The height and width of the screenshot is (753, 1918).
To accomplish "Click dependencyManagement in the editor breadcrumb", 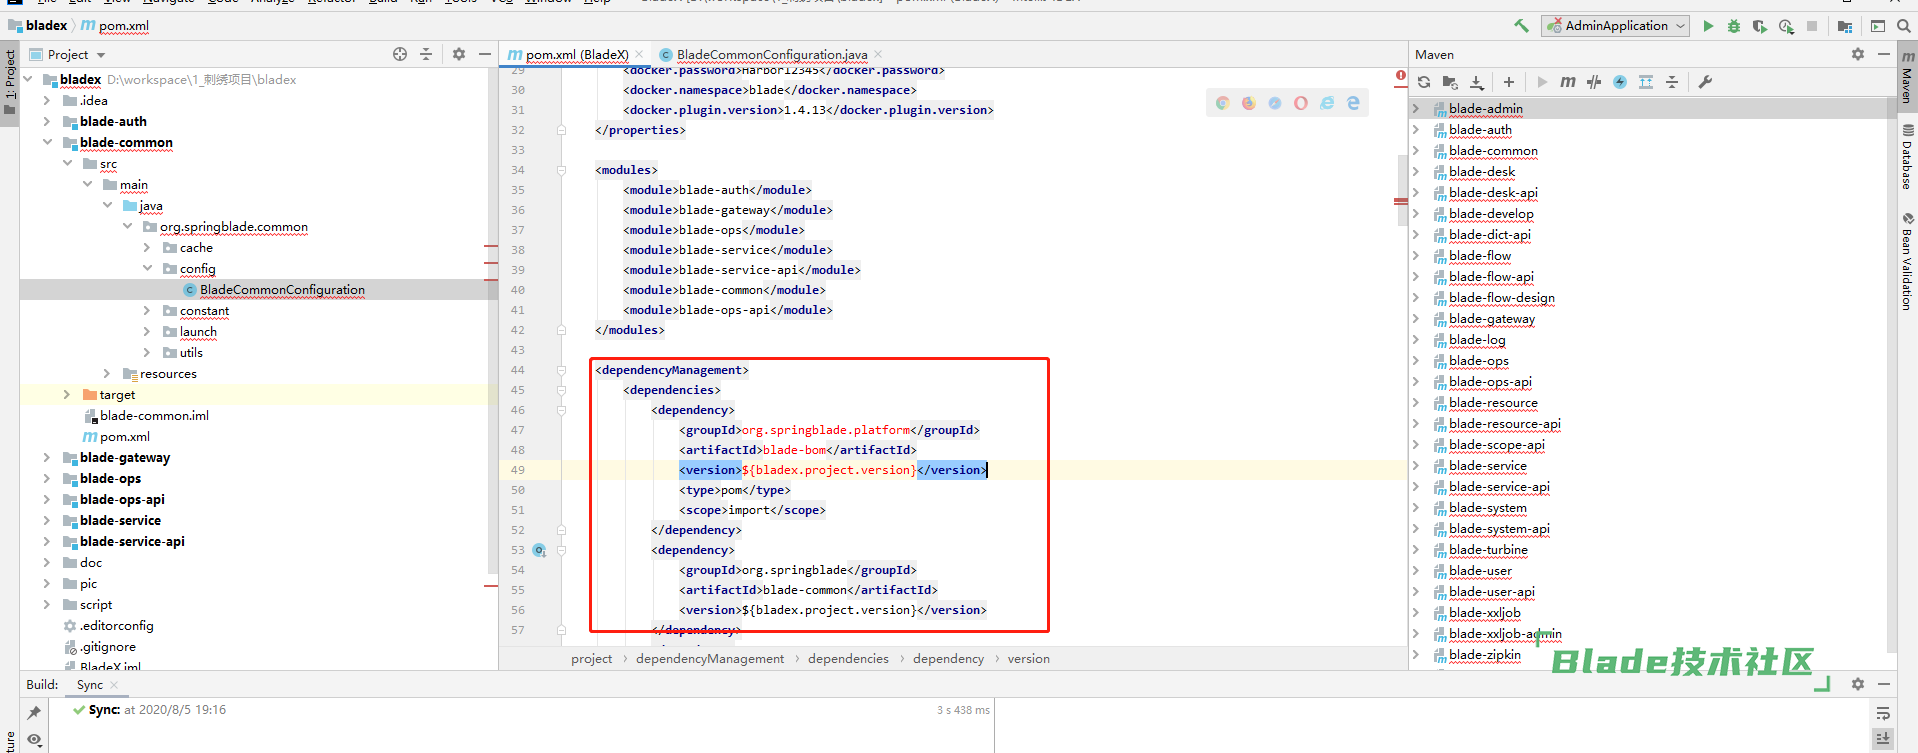I will pos(710,658).
